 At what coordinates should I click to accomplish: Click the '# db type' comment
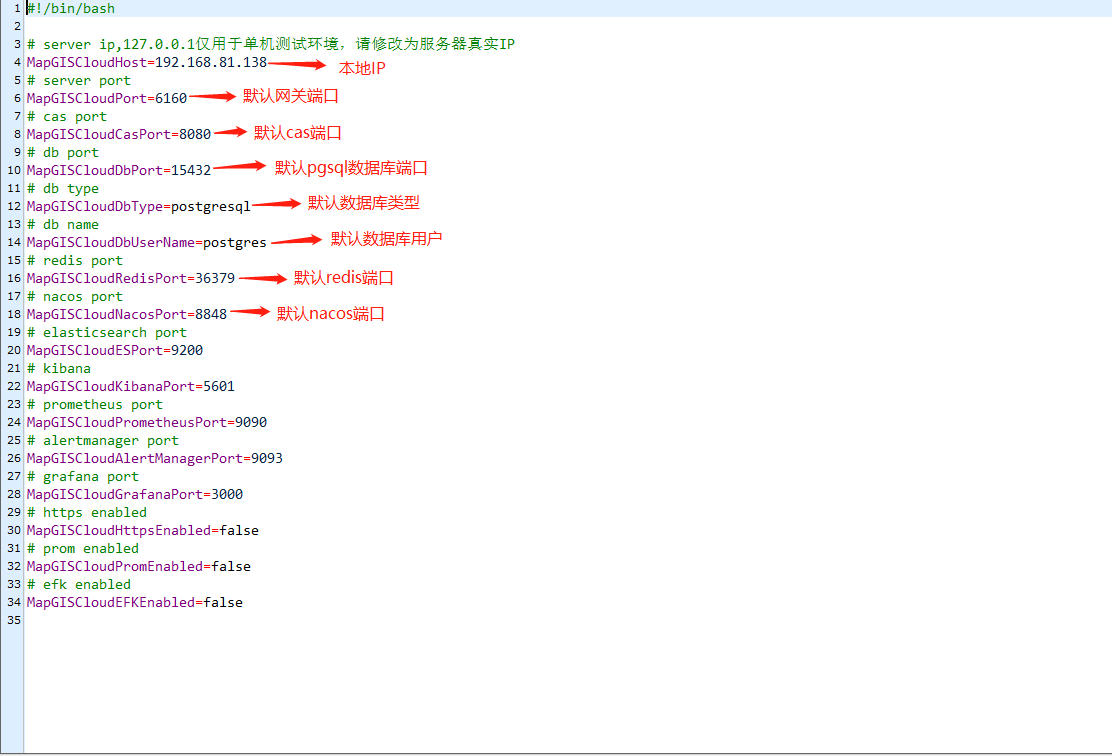point(63,189)
